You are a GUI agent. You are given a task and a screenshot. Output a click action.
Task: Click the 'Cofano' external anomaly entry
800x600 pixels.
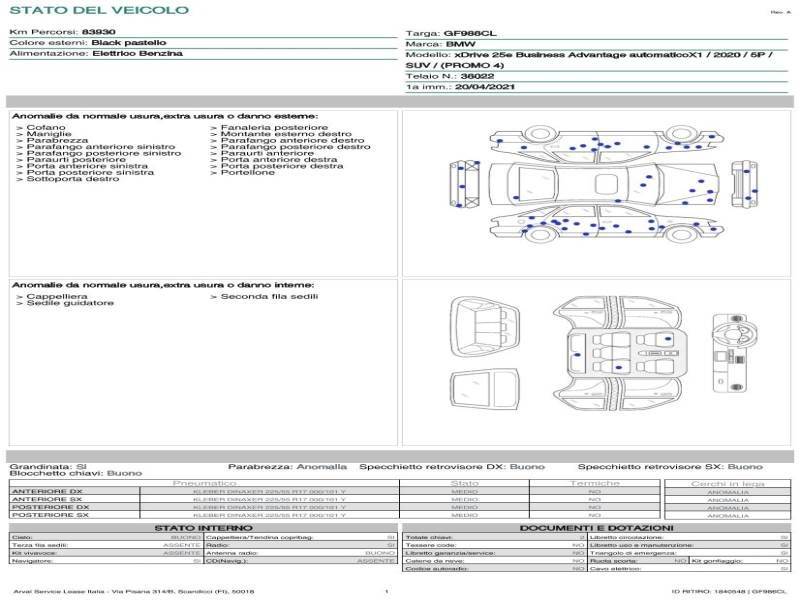point(46,127)
